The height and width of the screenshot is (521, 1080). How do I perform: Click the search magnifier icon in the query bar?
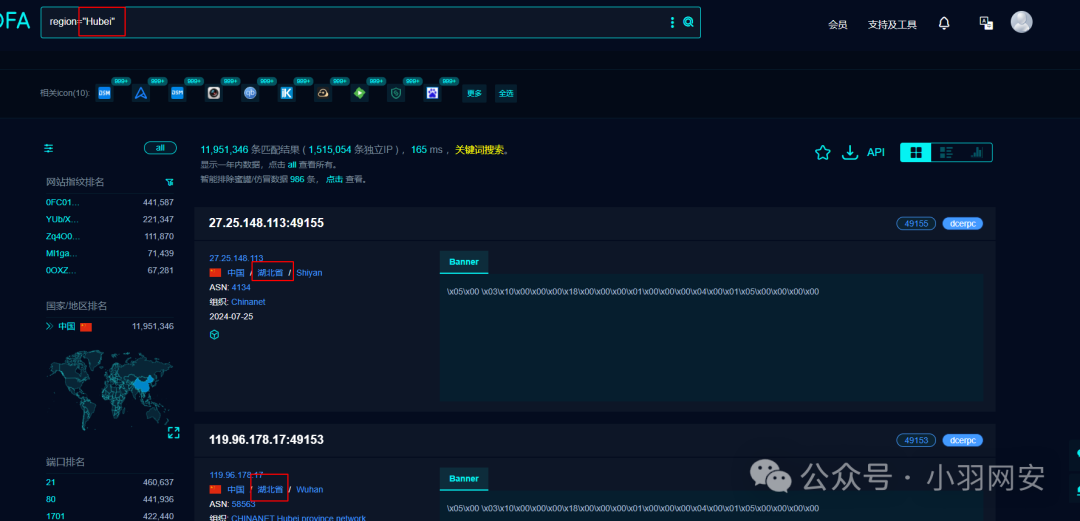click(x=687, y=23)
